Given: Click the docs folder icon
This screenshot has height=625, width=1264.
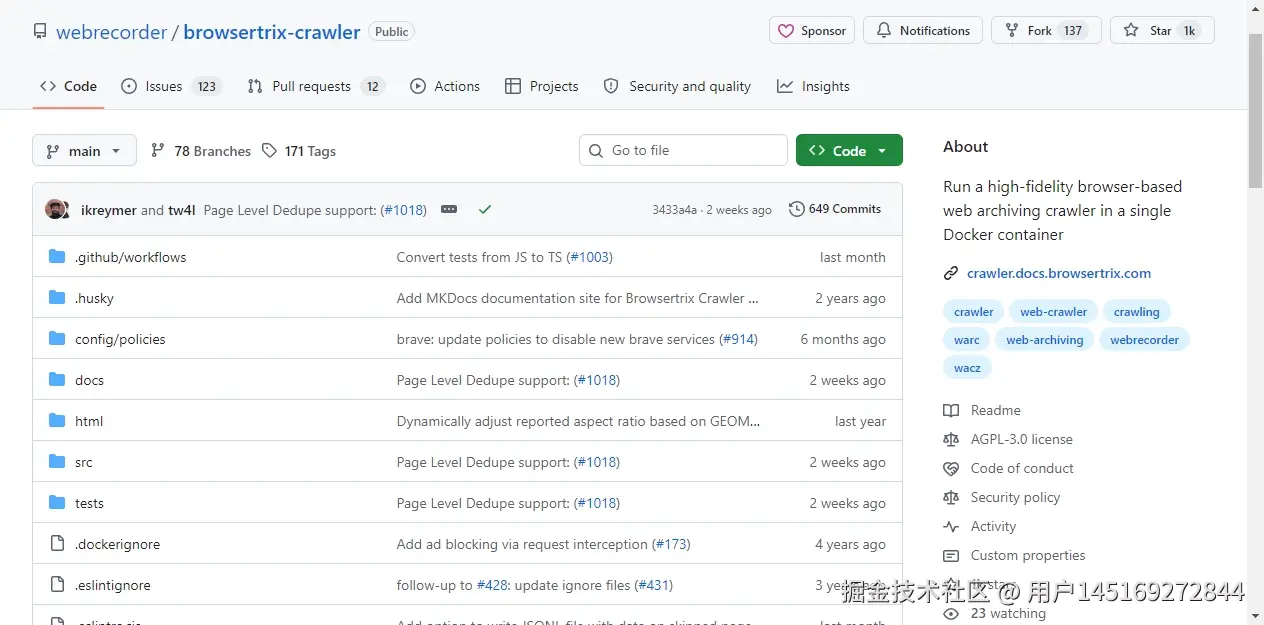Looking at the screenshot, I should point(57,380).
